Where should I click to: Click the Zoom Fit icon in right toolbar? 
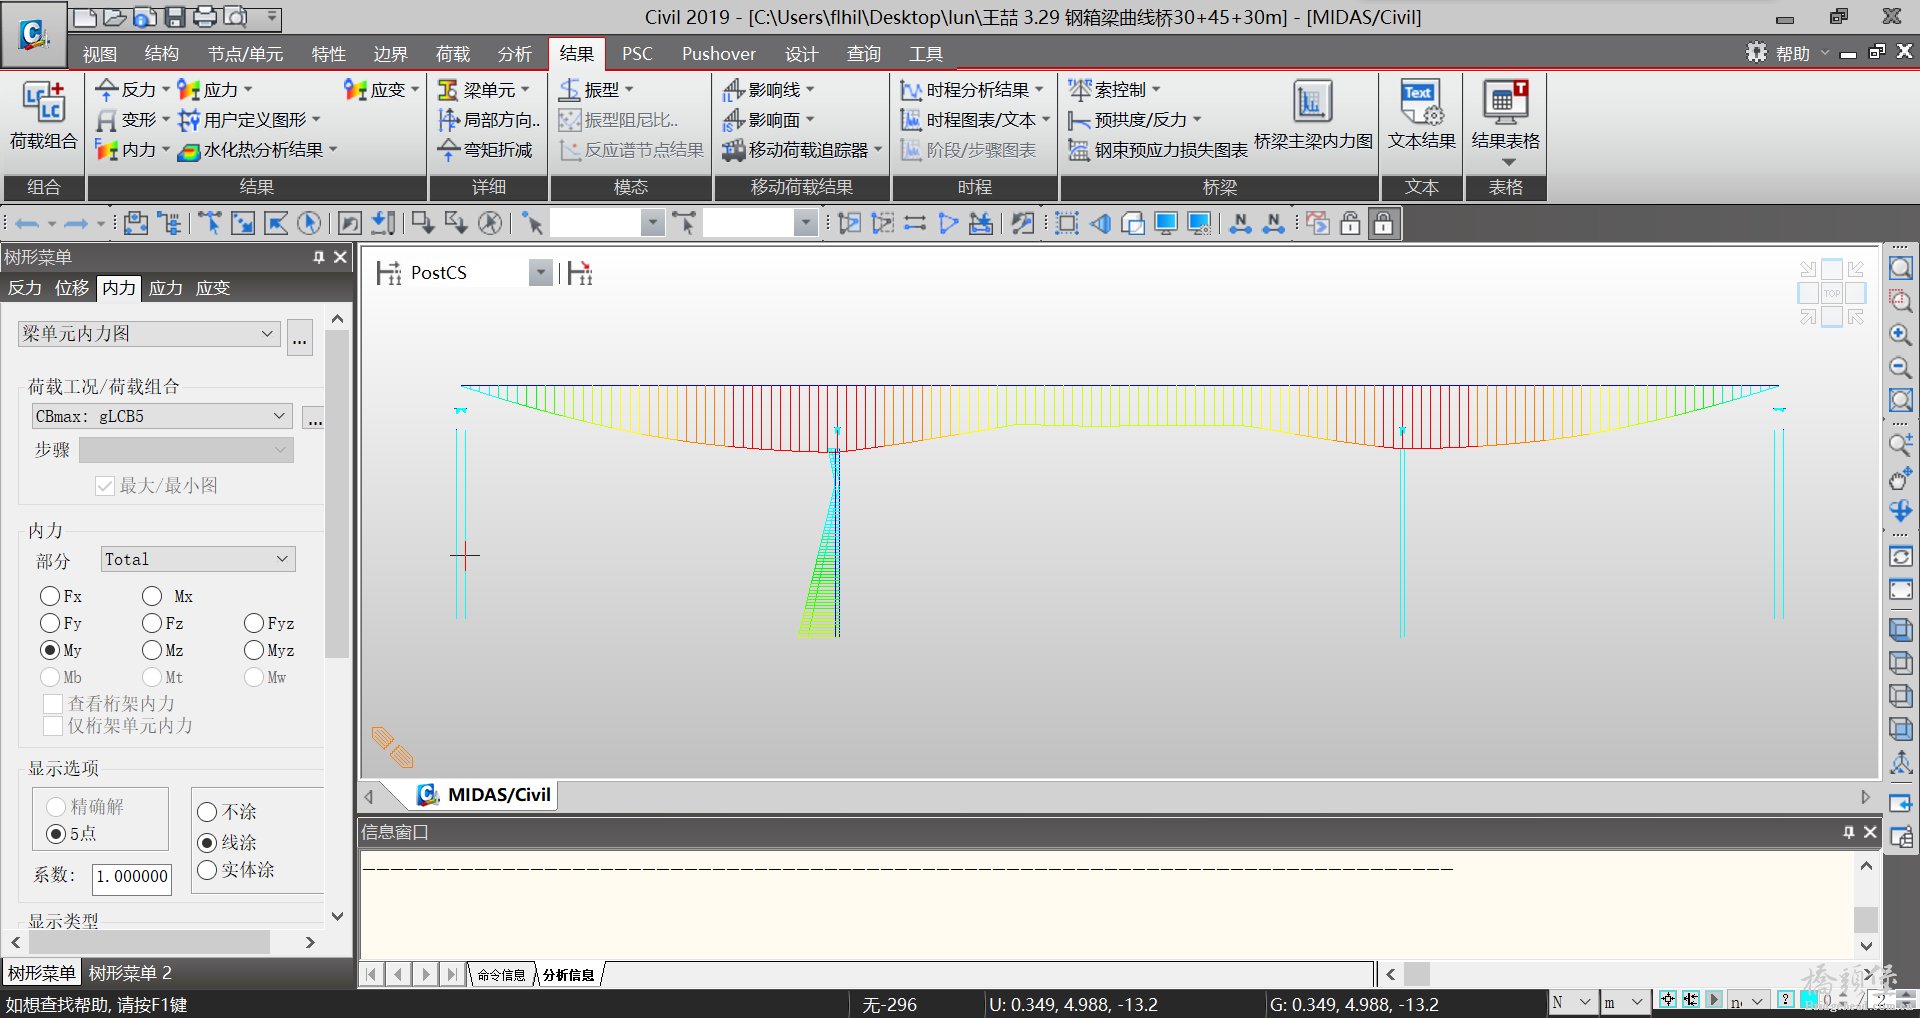tap(1900, 268)
